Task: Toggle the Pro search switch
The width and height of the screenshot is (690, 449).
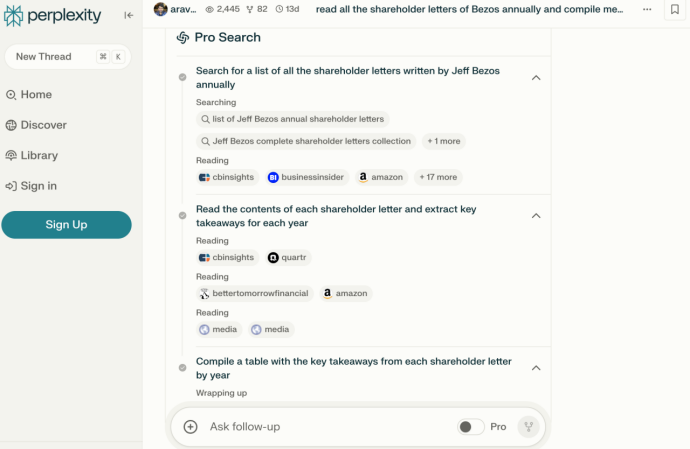Action: 471,427
